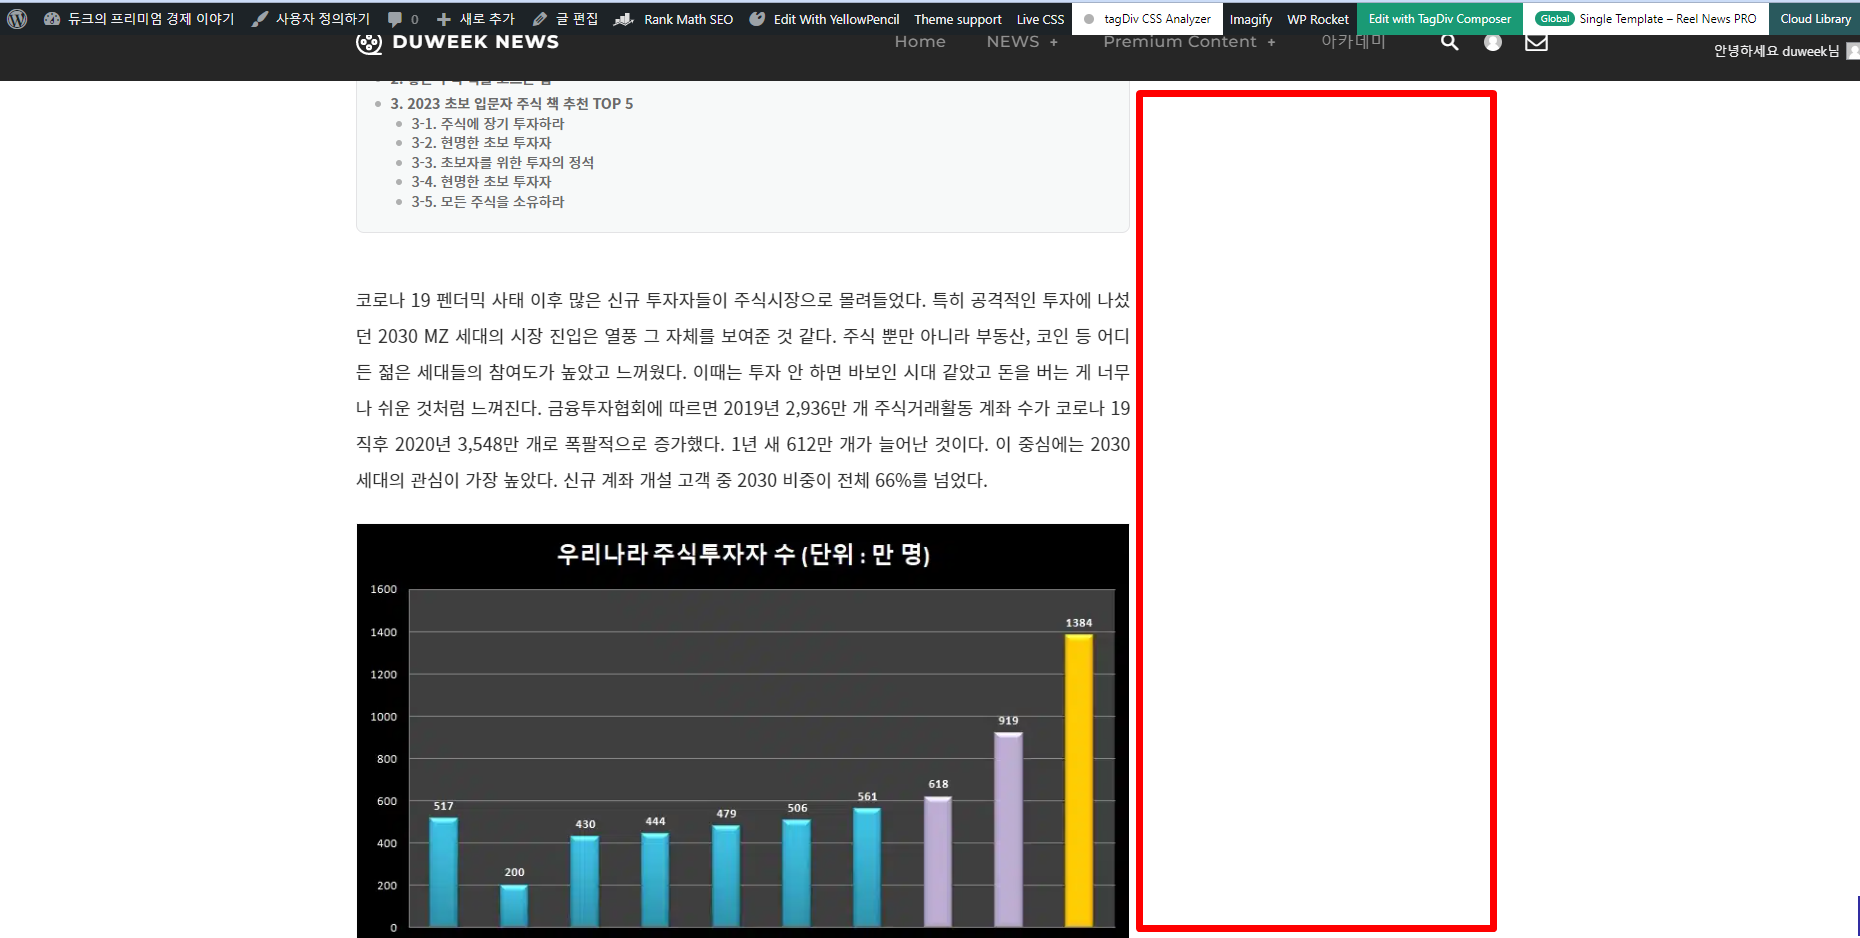
Task: Open Imagify menu
Action: pyautogui.click(x=1250, y=19)
